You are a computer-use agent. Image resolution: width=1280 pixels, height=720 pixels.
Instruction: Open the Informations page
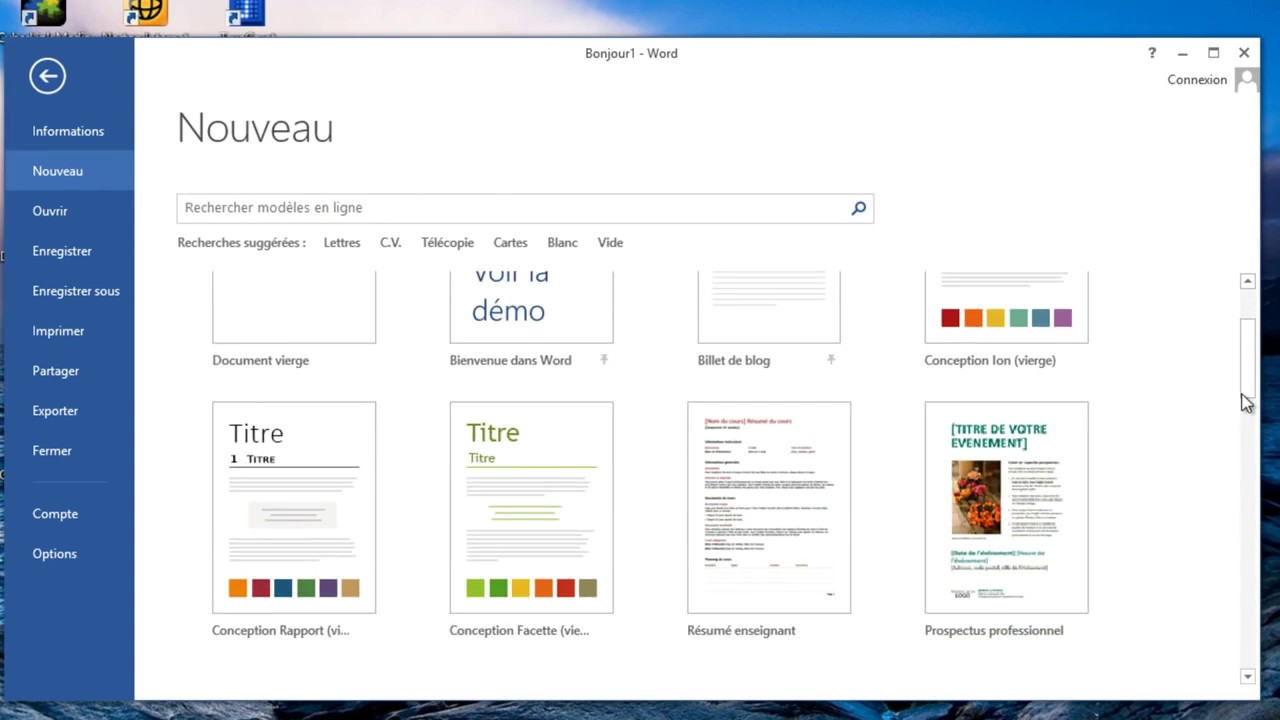(68, 131)
